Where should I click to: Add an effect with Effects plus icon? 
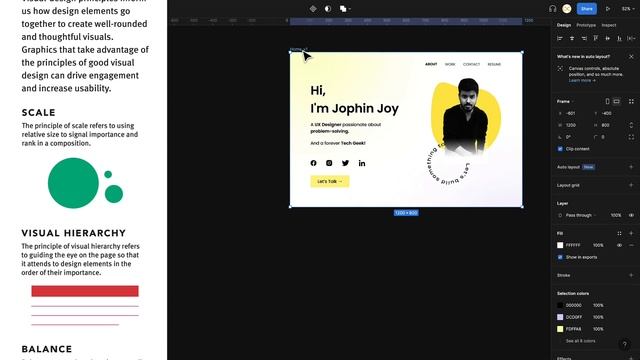tap(631, 358)
